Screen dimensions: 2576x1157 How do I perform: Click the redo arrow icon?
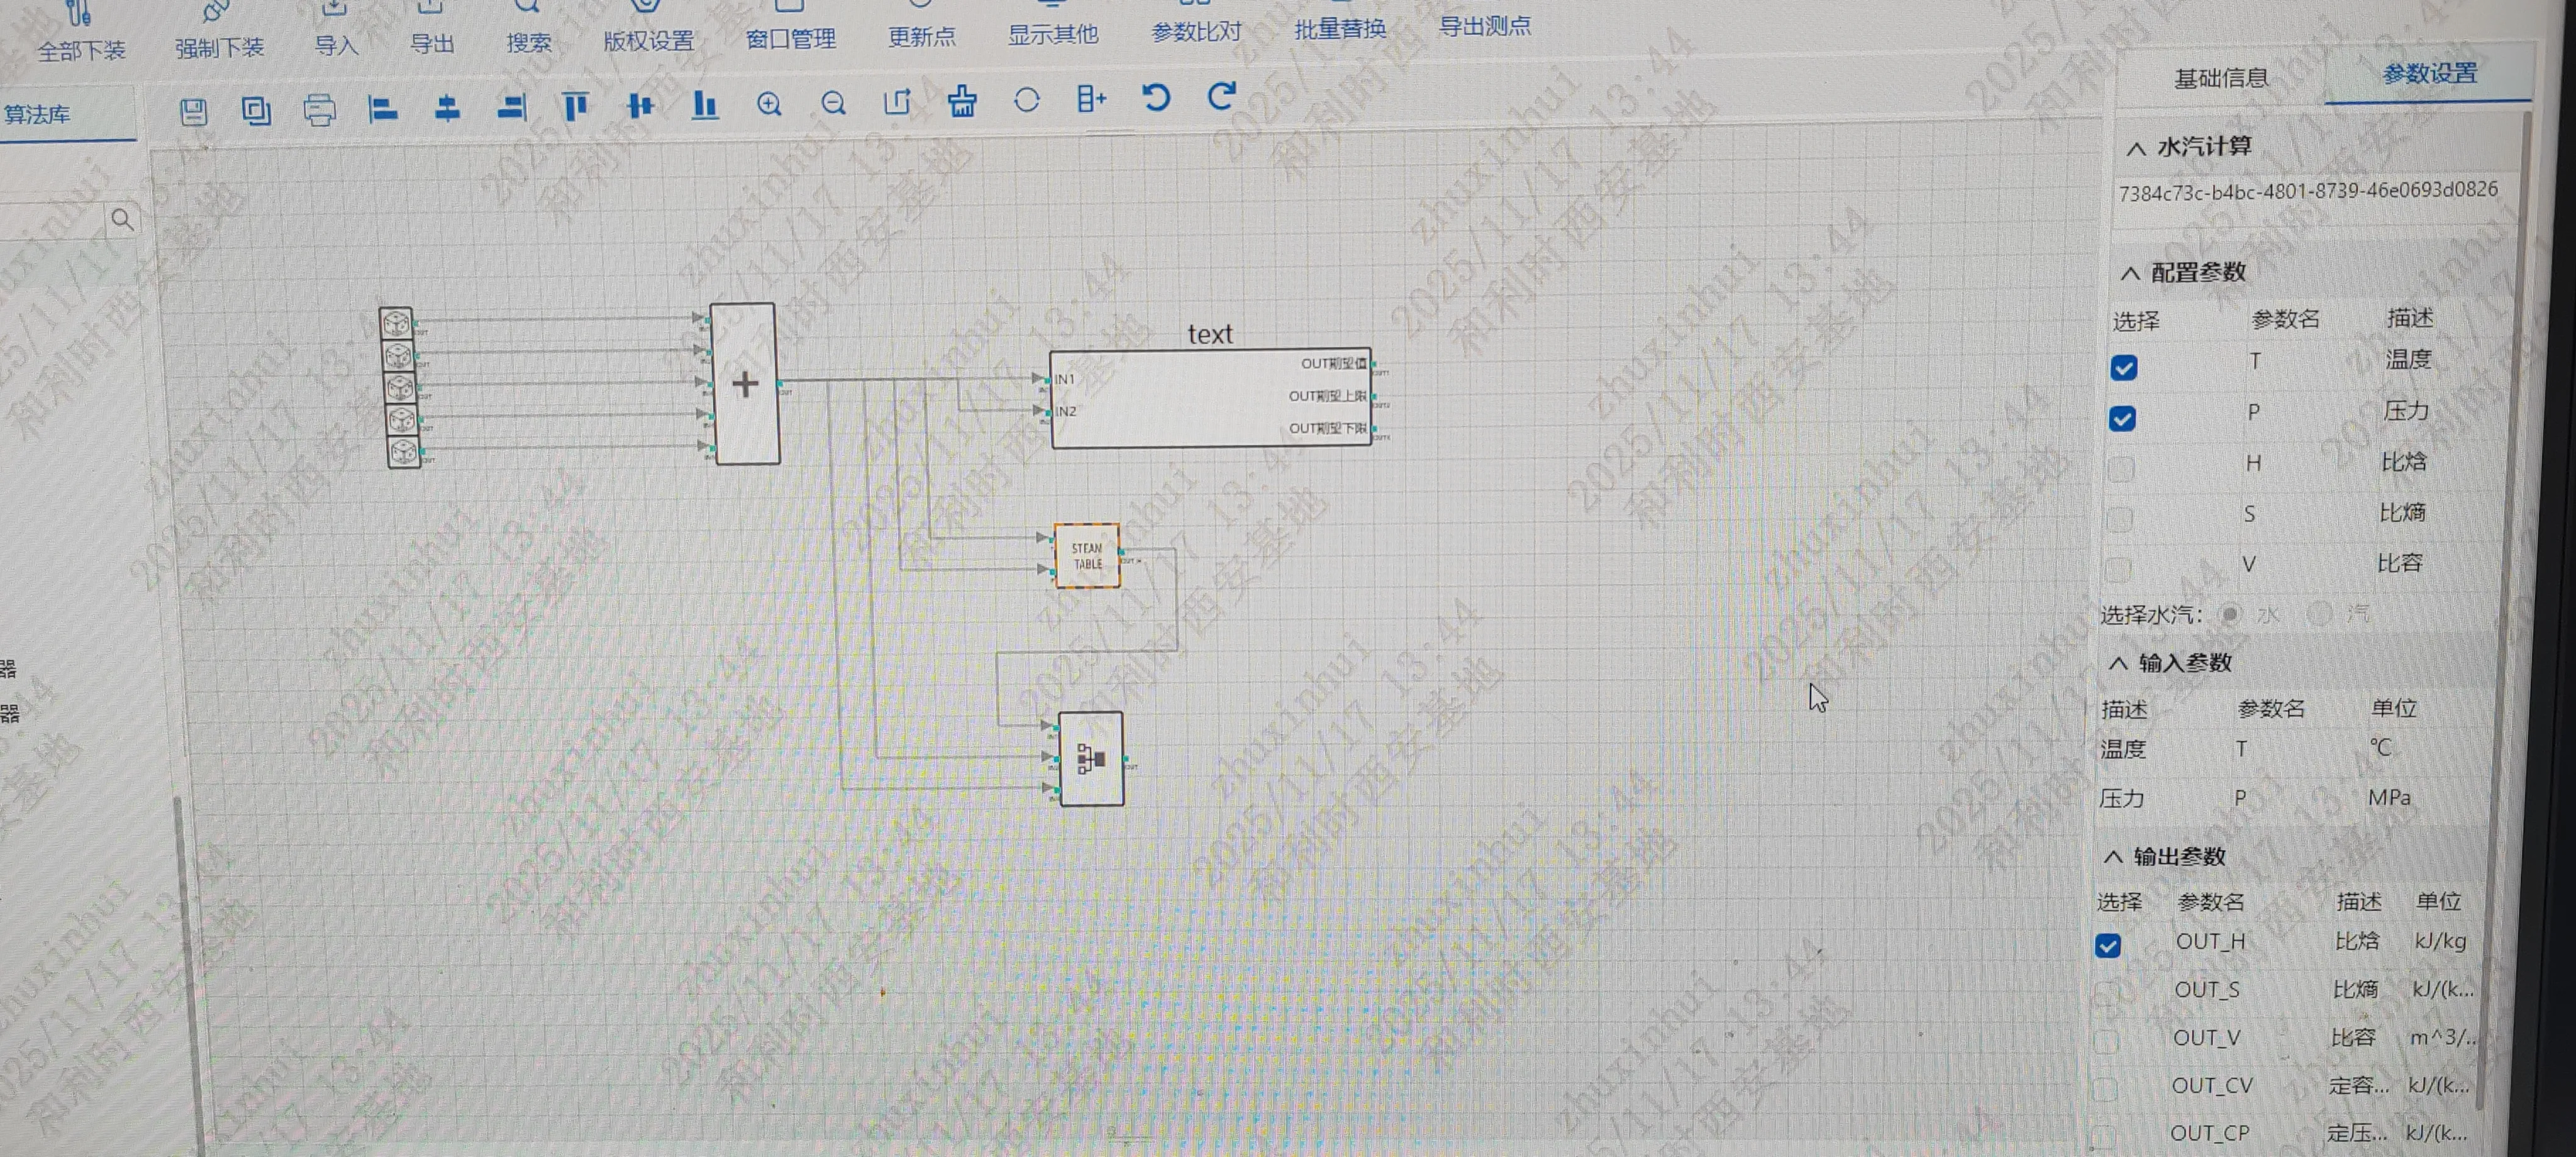click(1221, 97)
